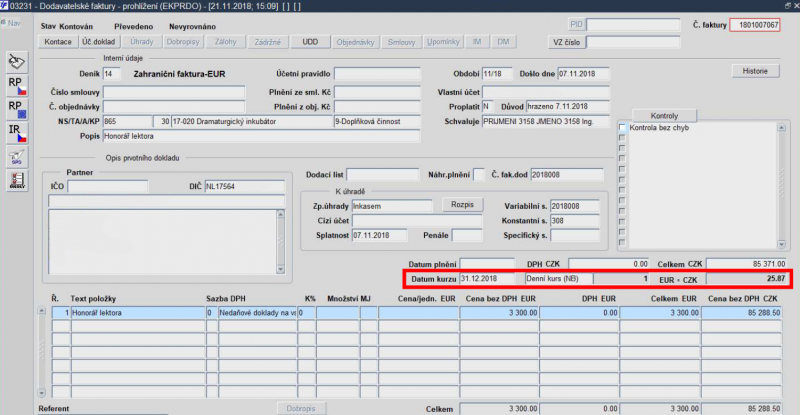Click the Došlo dne field 07.11.2018
This screenshot has width=800, height=415.
[x=583, y=74]
